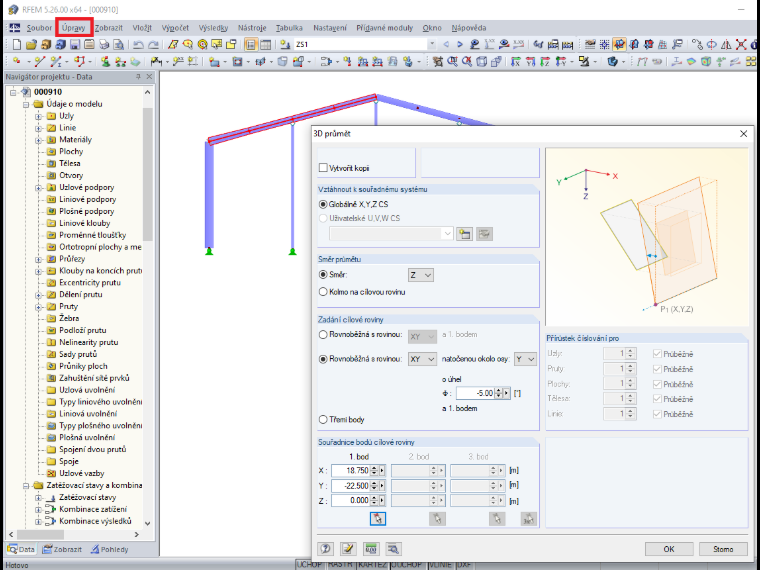This screenshot has width=760, height=570.
Task: Open the XY plane dropdown for rotated plane
Action: 422,359
